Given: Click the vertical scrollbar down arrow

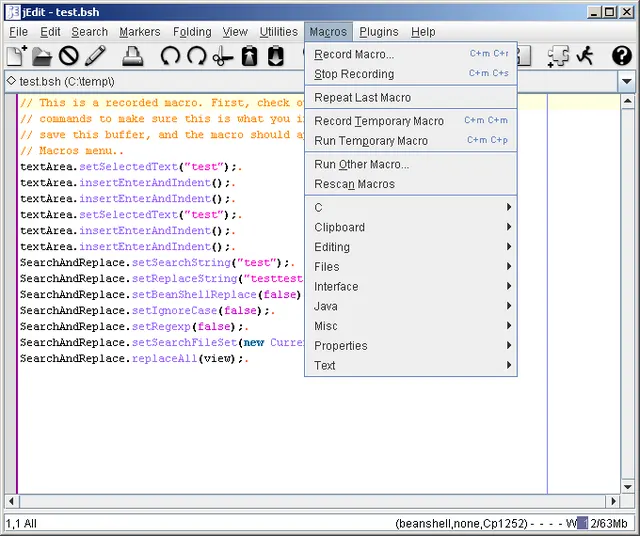Looking at the screenshot, I should 628,487.
